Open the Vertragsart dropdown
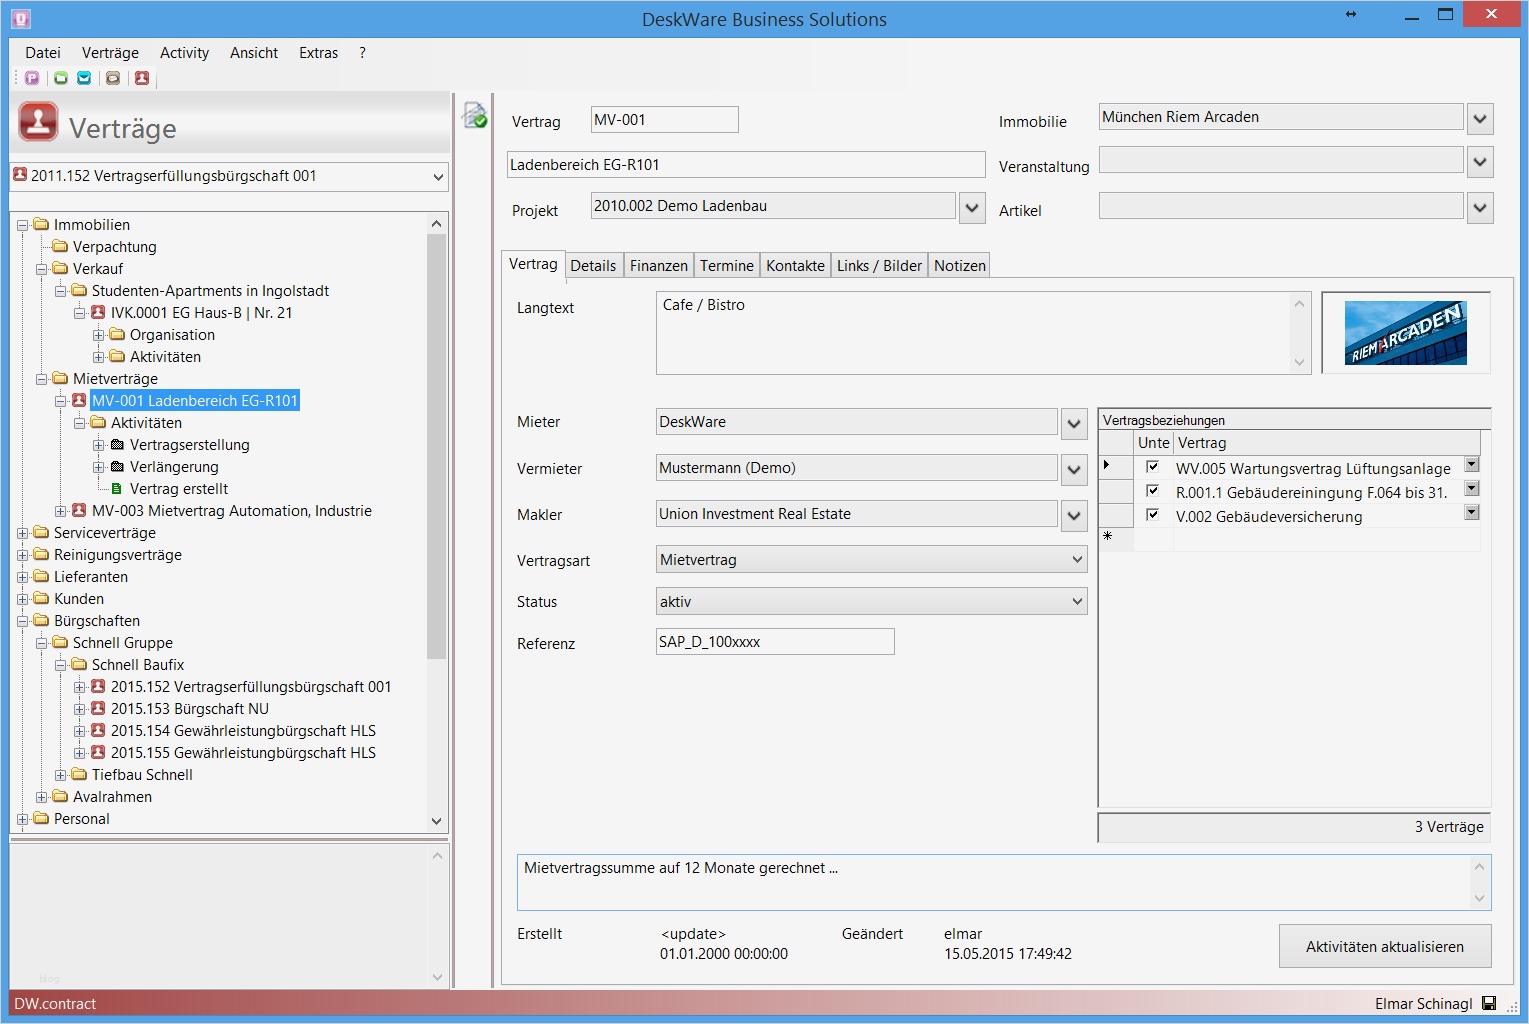1529x1024 pixels. pos(1077,560)
